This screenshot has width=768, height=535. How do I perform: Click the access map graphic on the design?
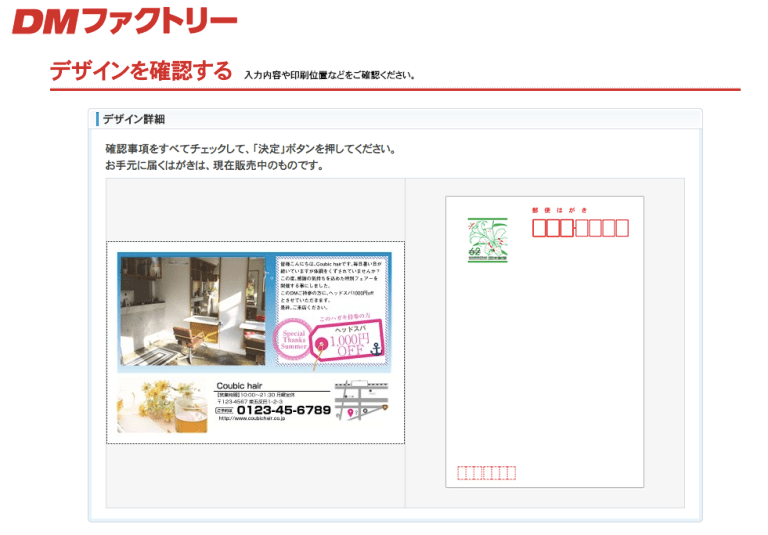tap(361, 400)
